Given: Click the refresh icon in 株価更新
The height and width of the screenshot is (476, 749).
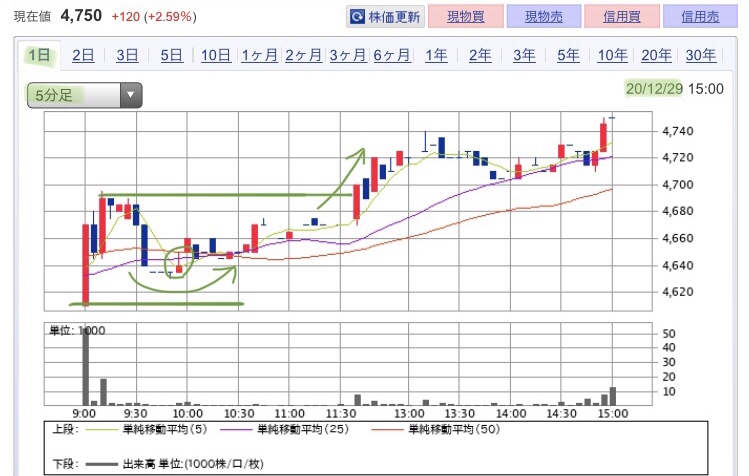Looking at the screenshot, I should tap(357, 17).
